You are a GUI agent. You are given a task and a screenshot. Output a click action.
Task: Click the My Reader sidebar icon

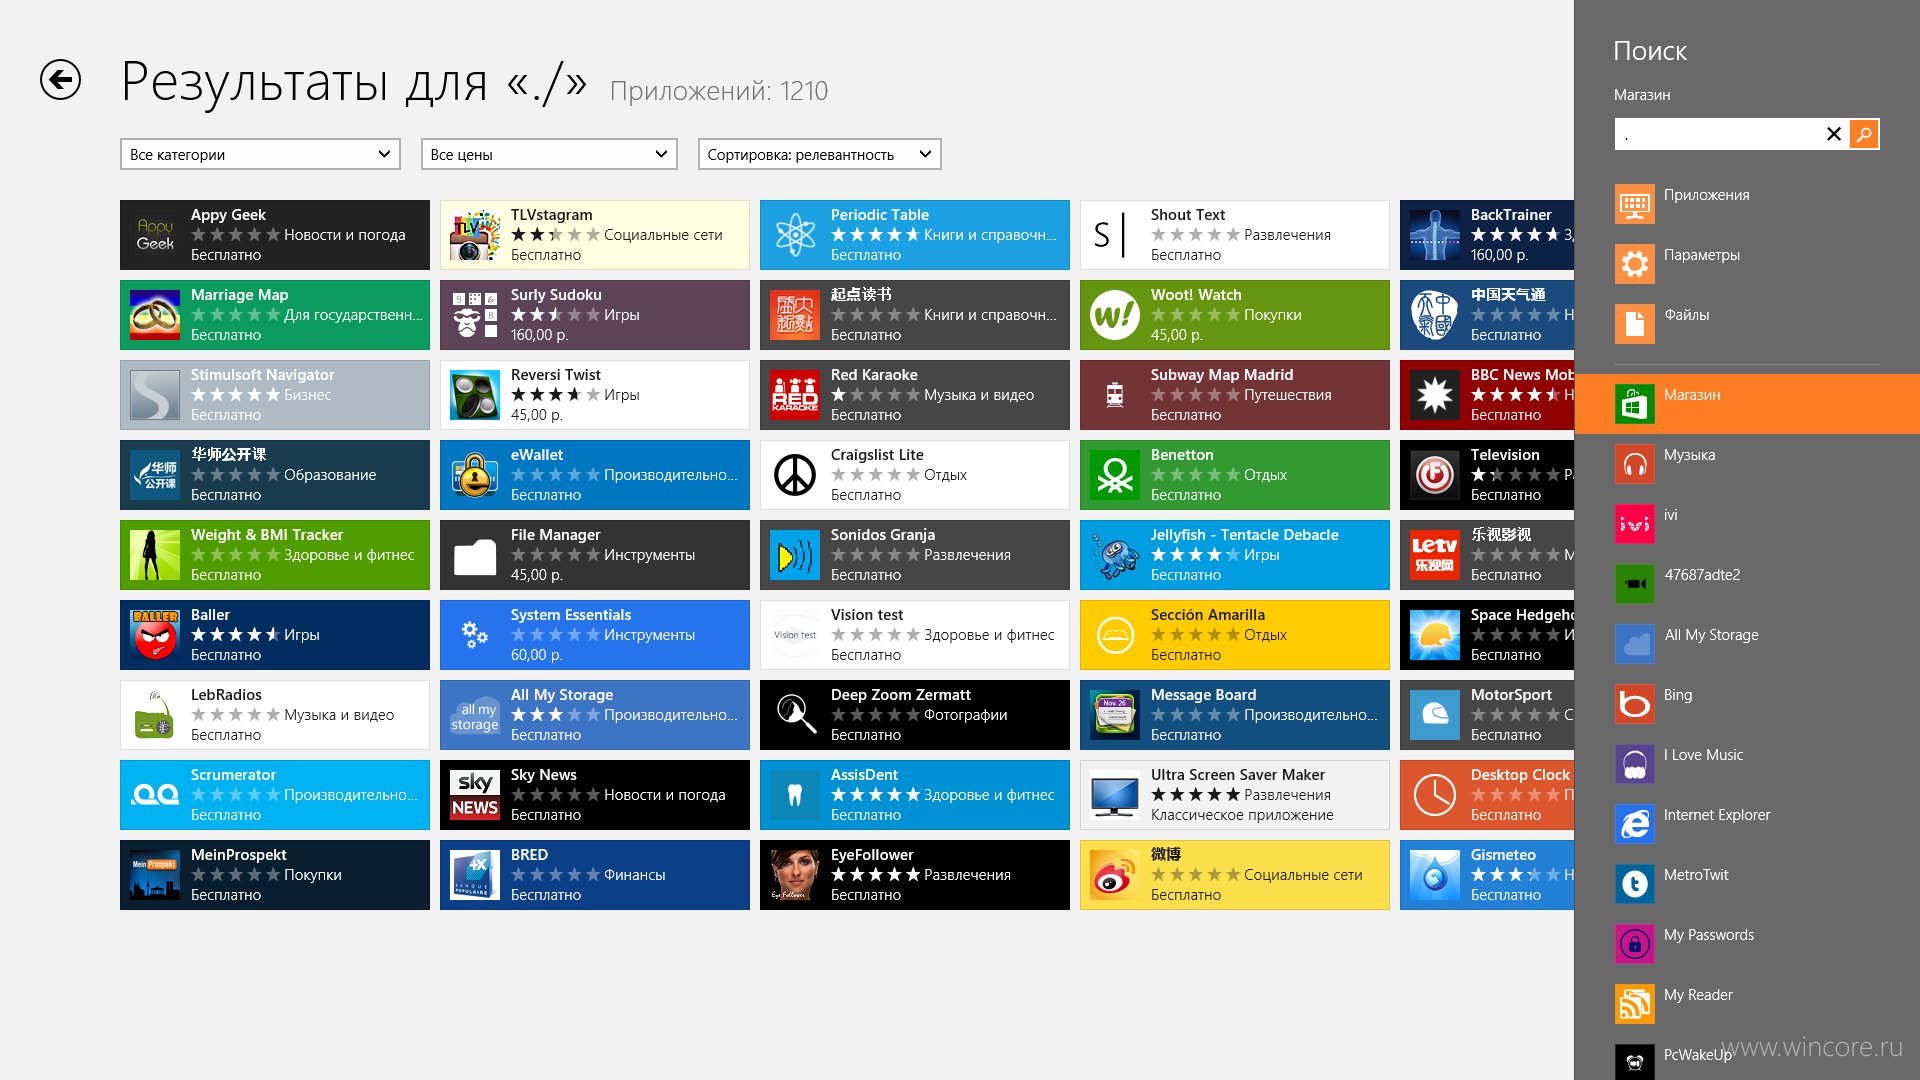[1635, 1004]
